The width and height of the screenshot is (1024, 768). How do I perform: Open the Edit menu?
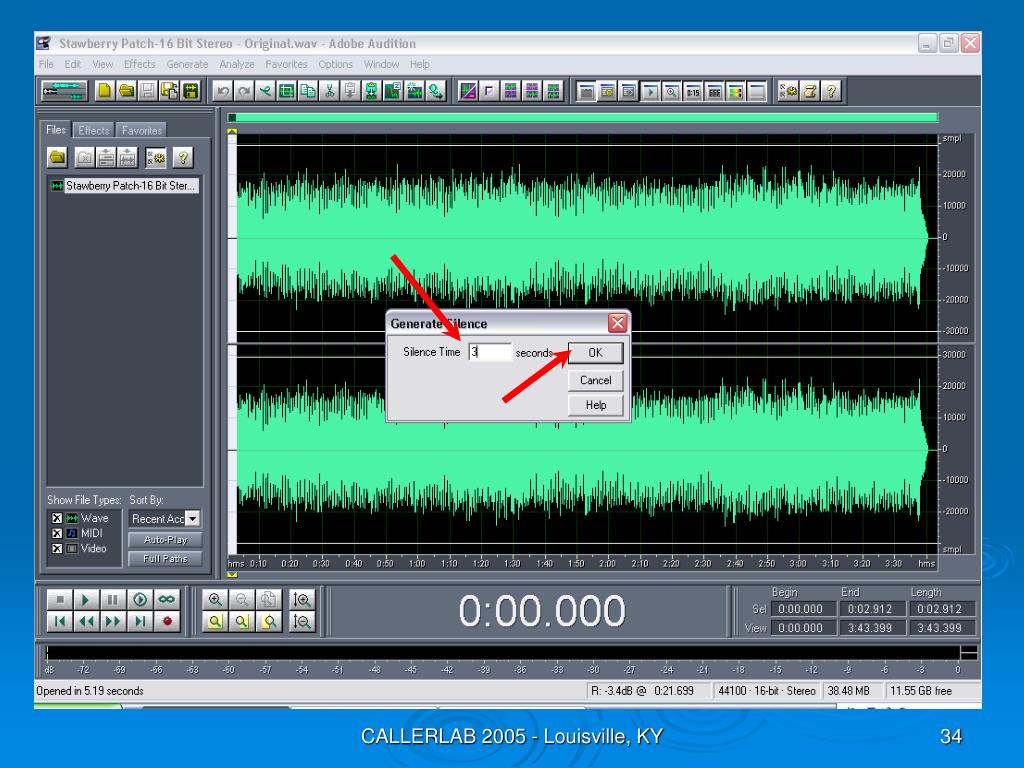pyautogui.click(x=72, y=64)
